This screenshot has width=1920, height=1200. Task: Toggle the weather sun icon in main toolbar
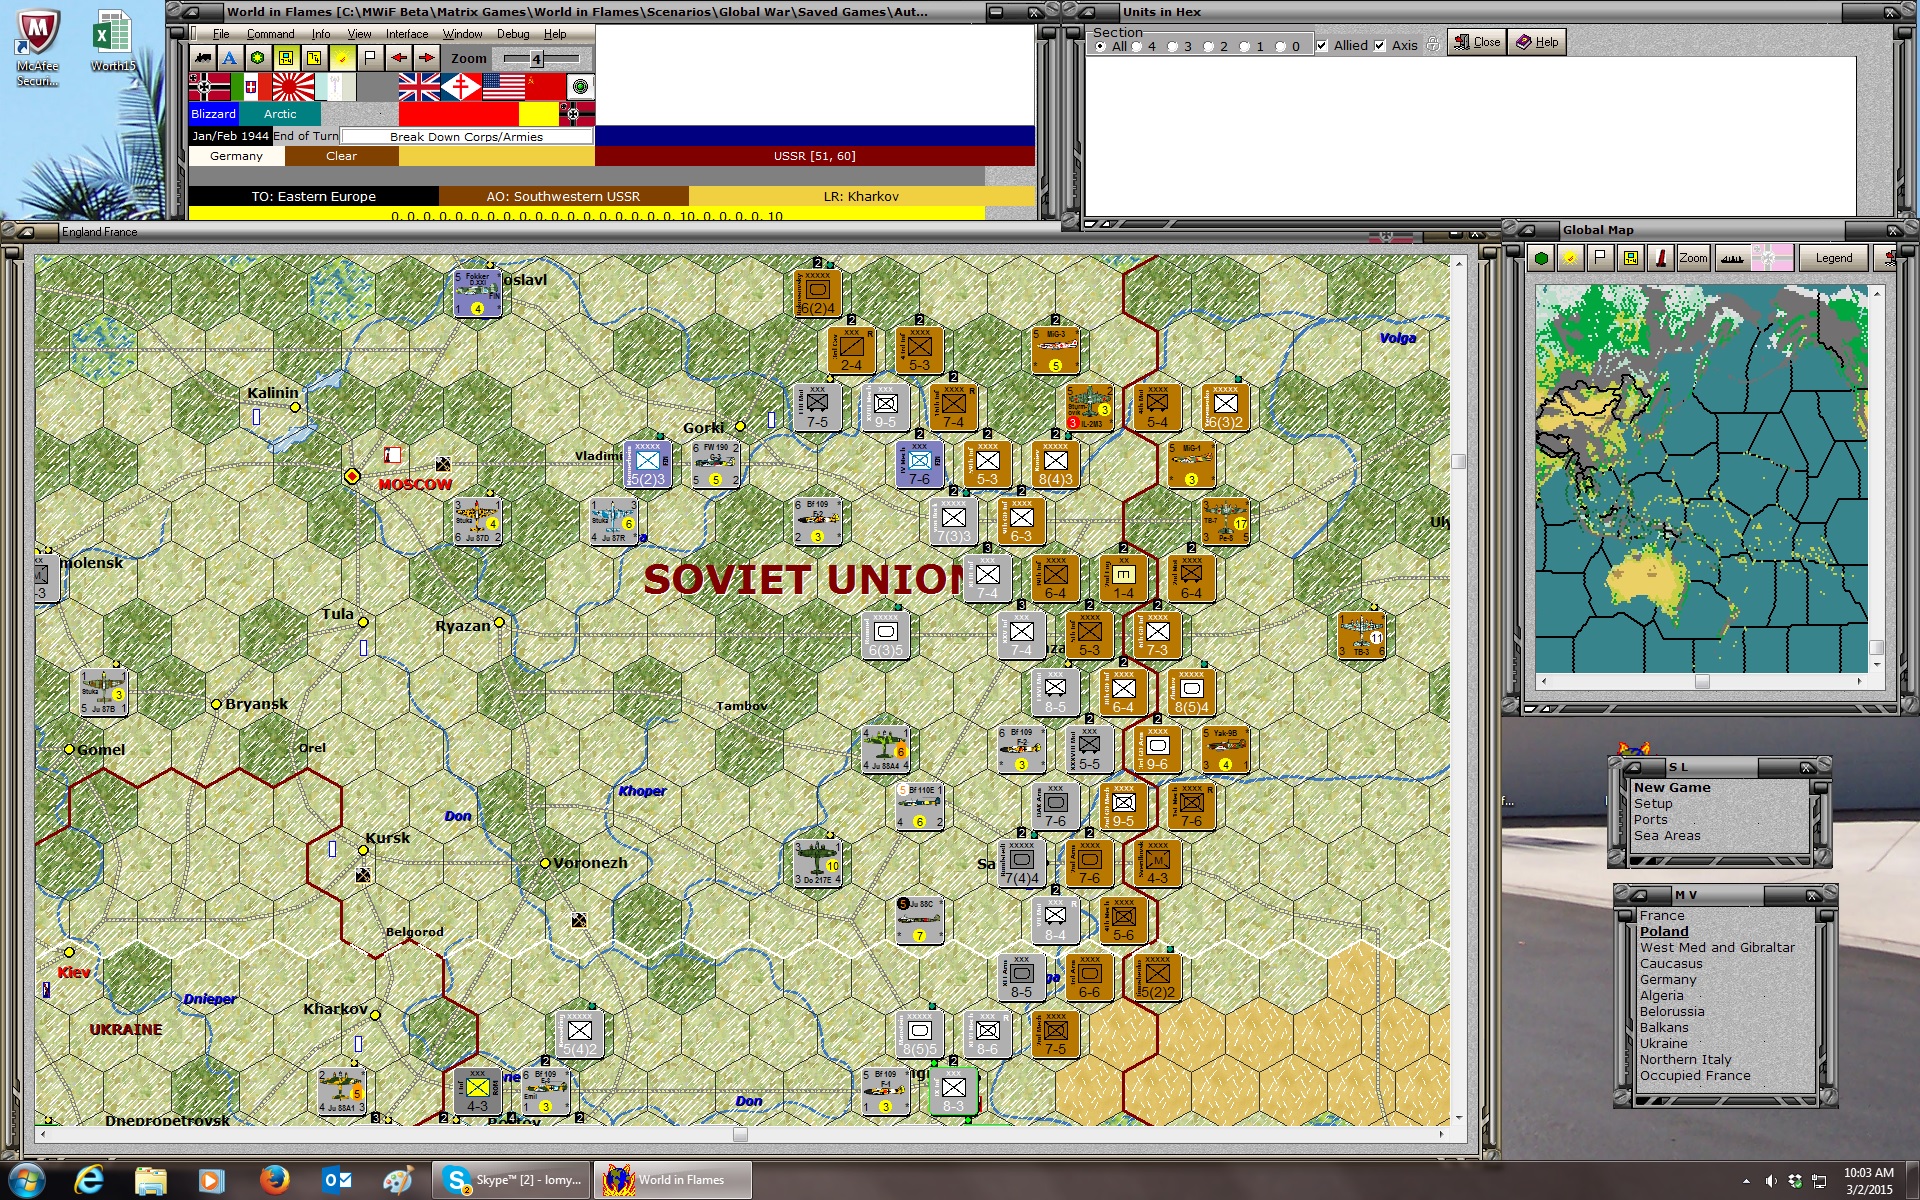point(342,58)
